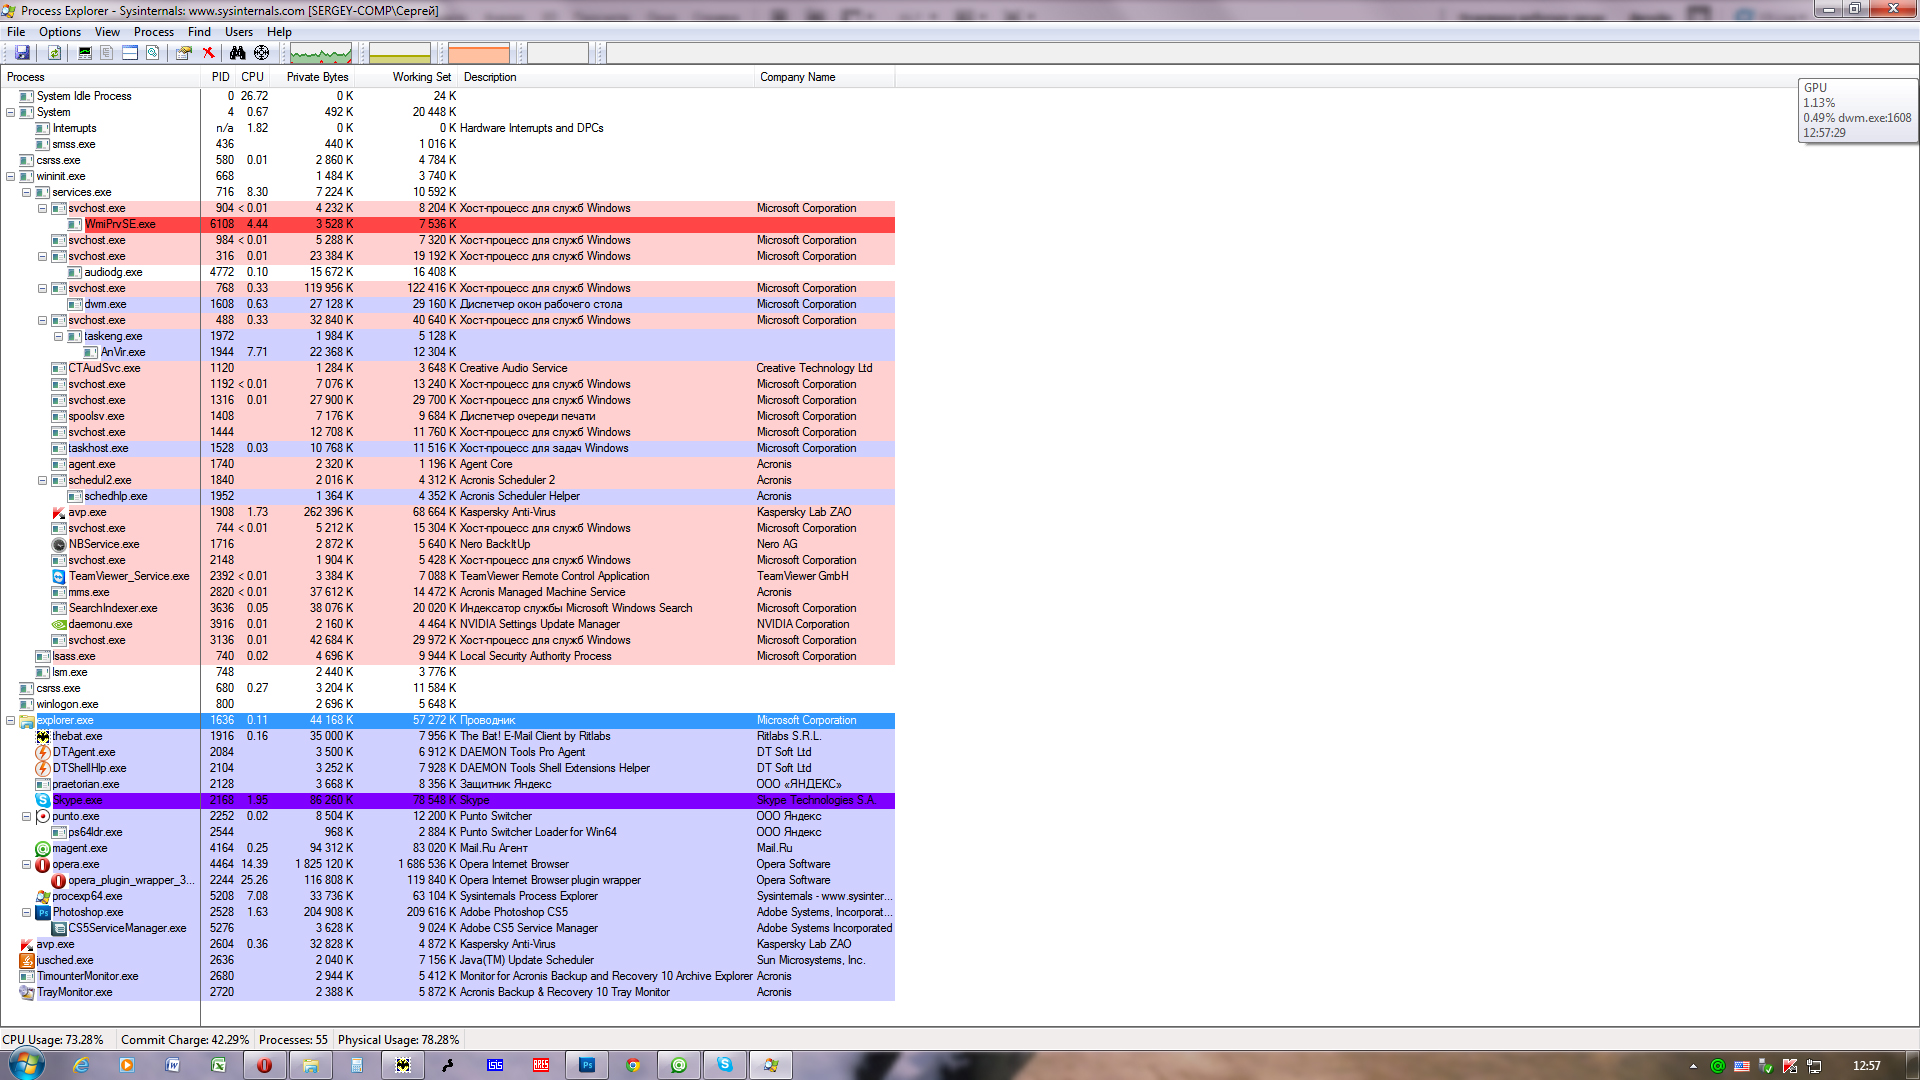Click the taskbar clock showing 12:57
The image size is (1920, 1080).
[1866, 1066]
